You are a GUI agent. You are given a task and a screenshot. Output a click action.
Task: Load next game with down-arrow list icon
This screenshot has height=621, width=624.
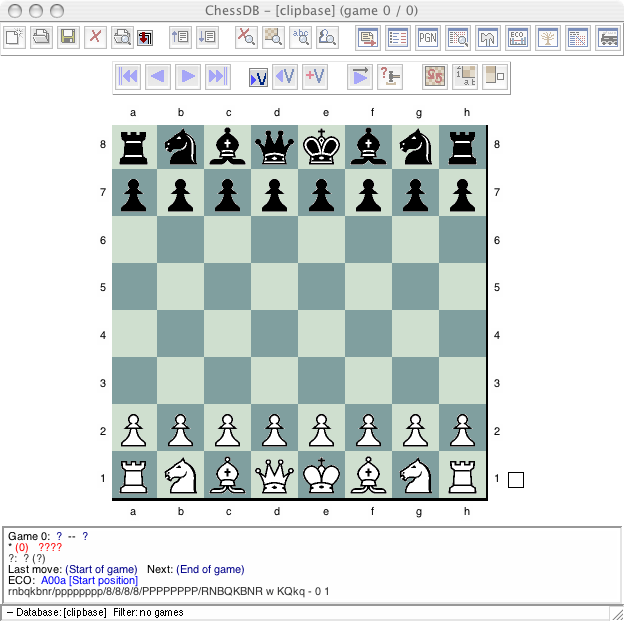207,38
